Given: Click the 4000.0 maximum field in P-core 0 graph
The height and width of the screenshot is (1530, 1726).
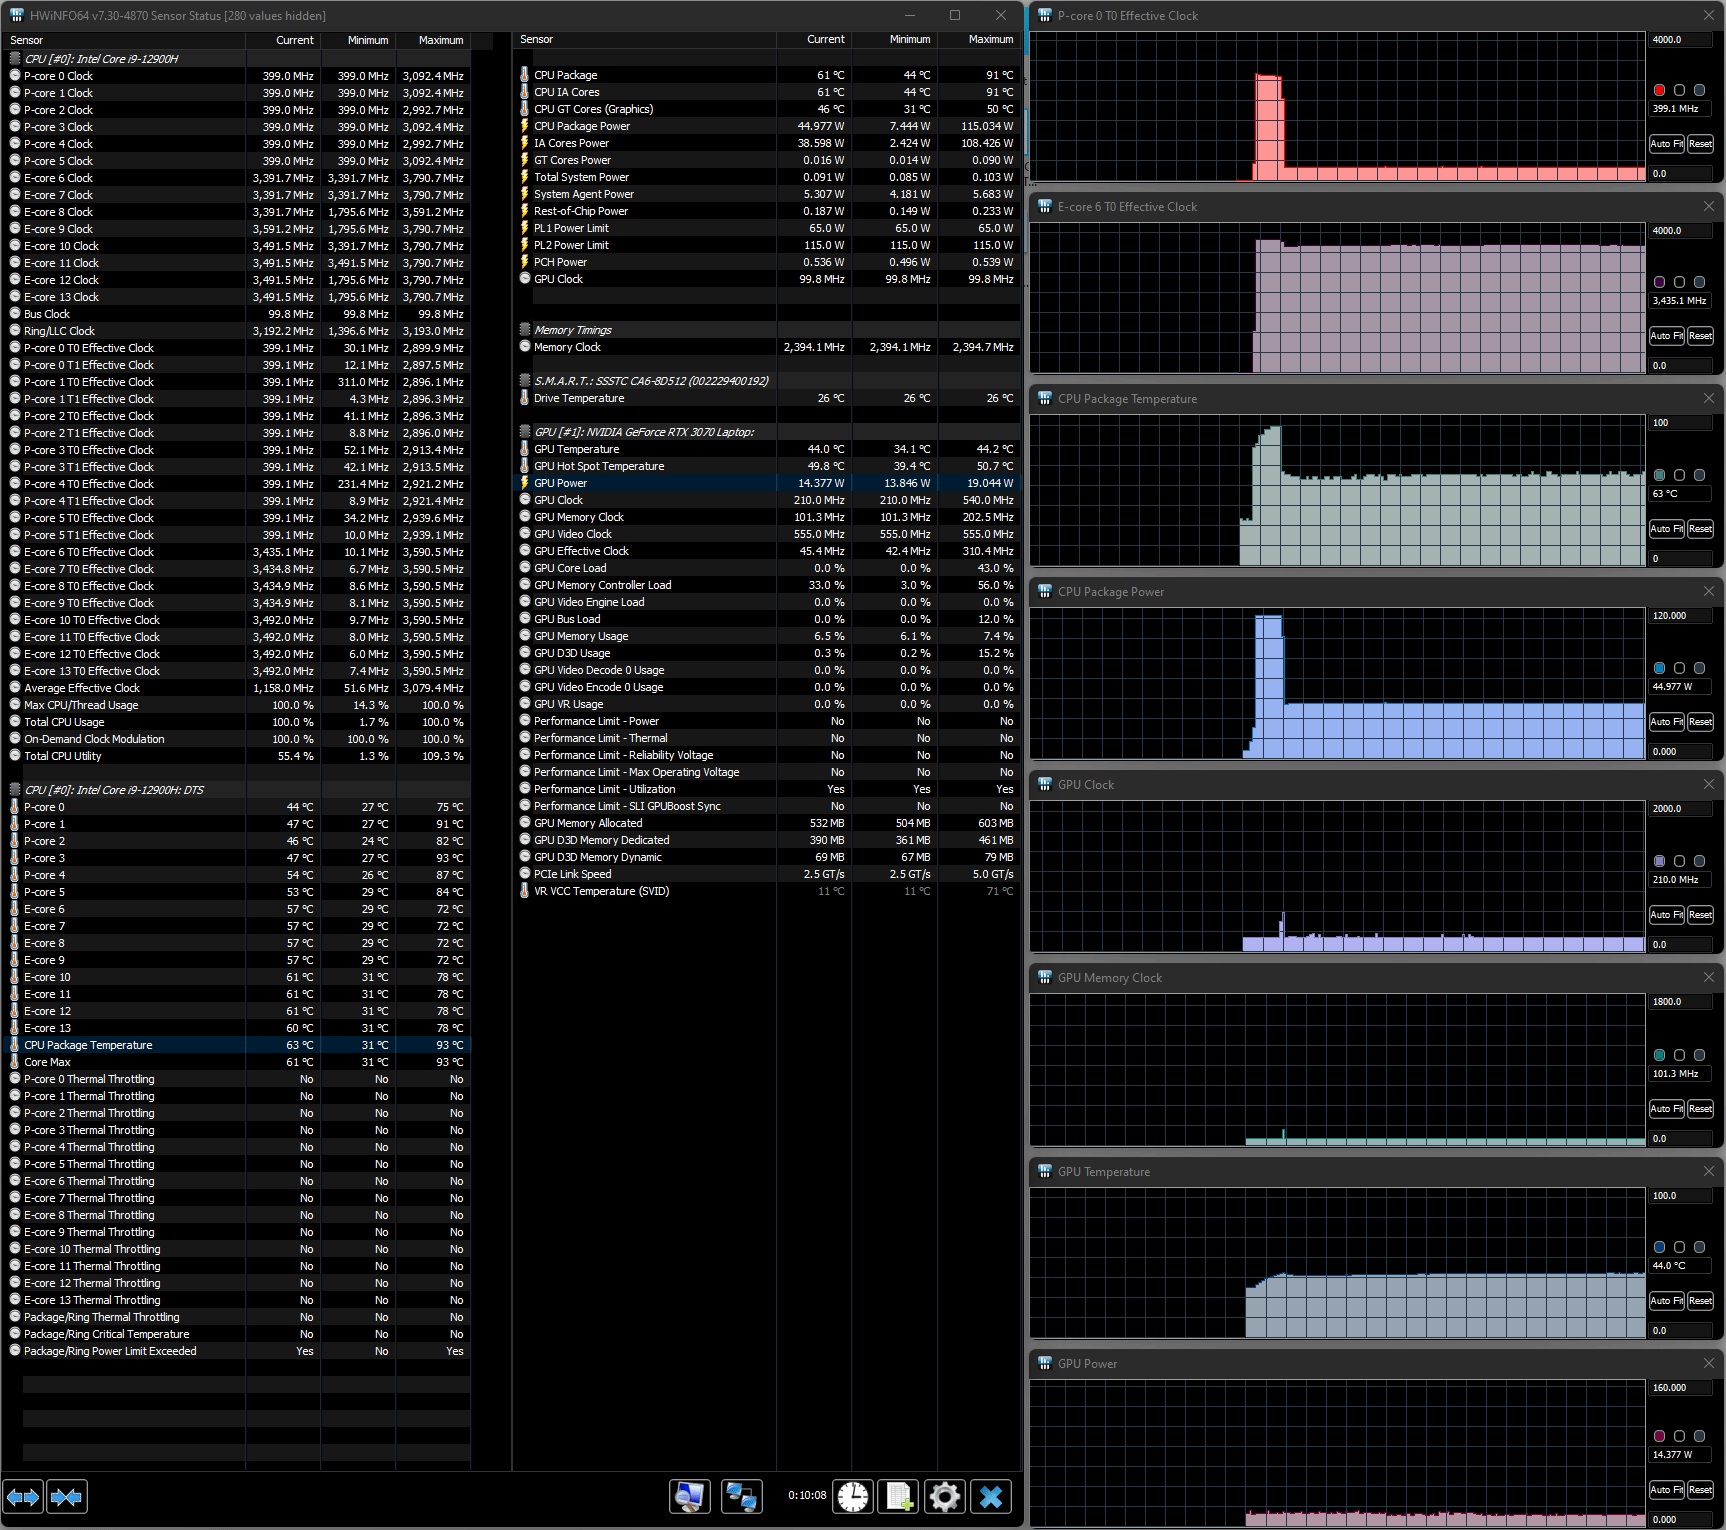Looking at the screenshot, I should [x=1681, y=40].
